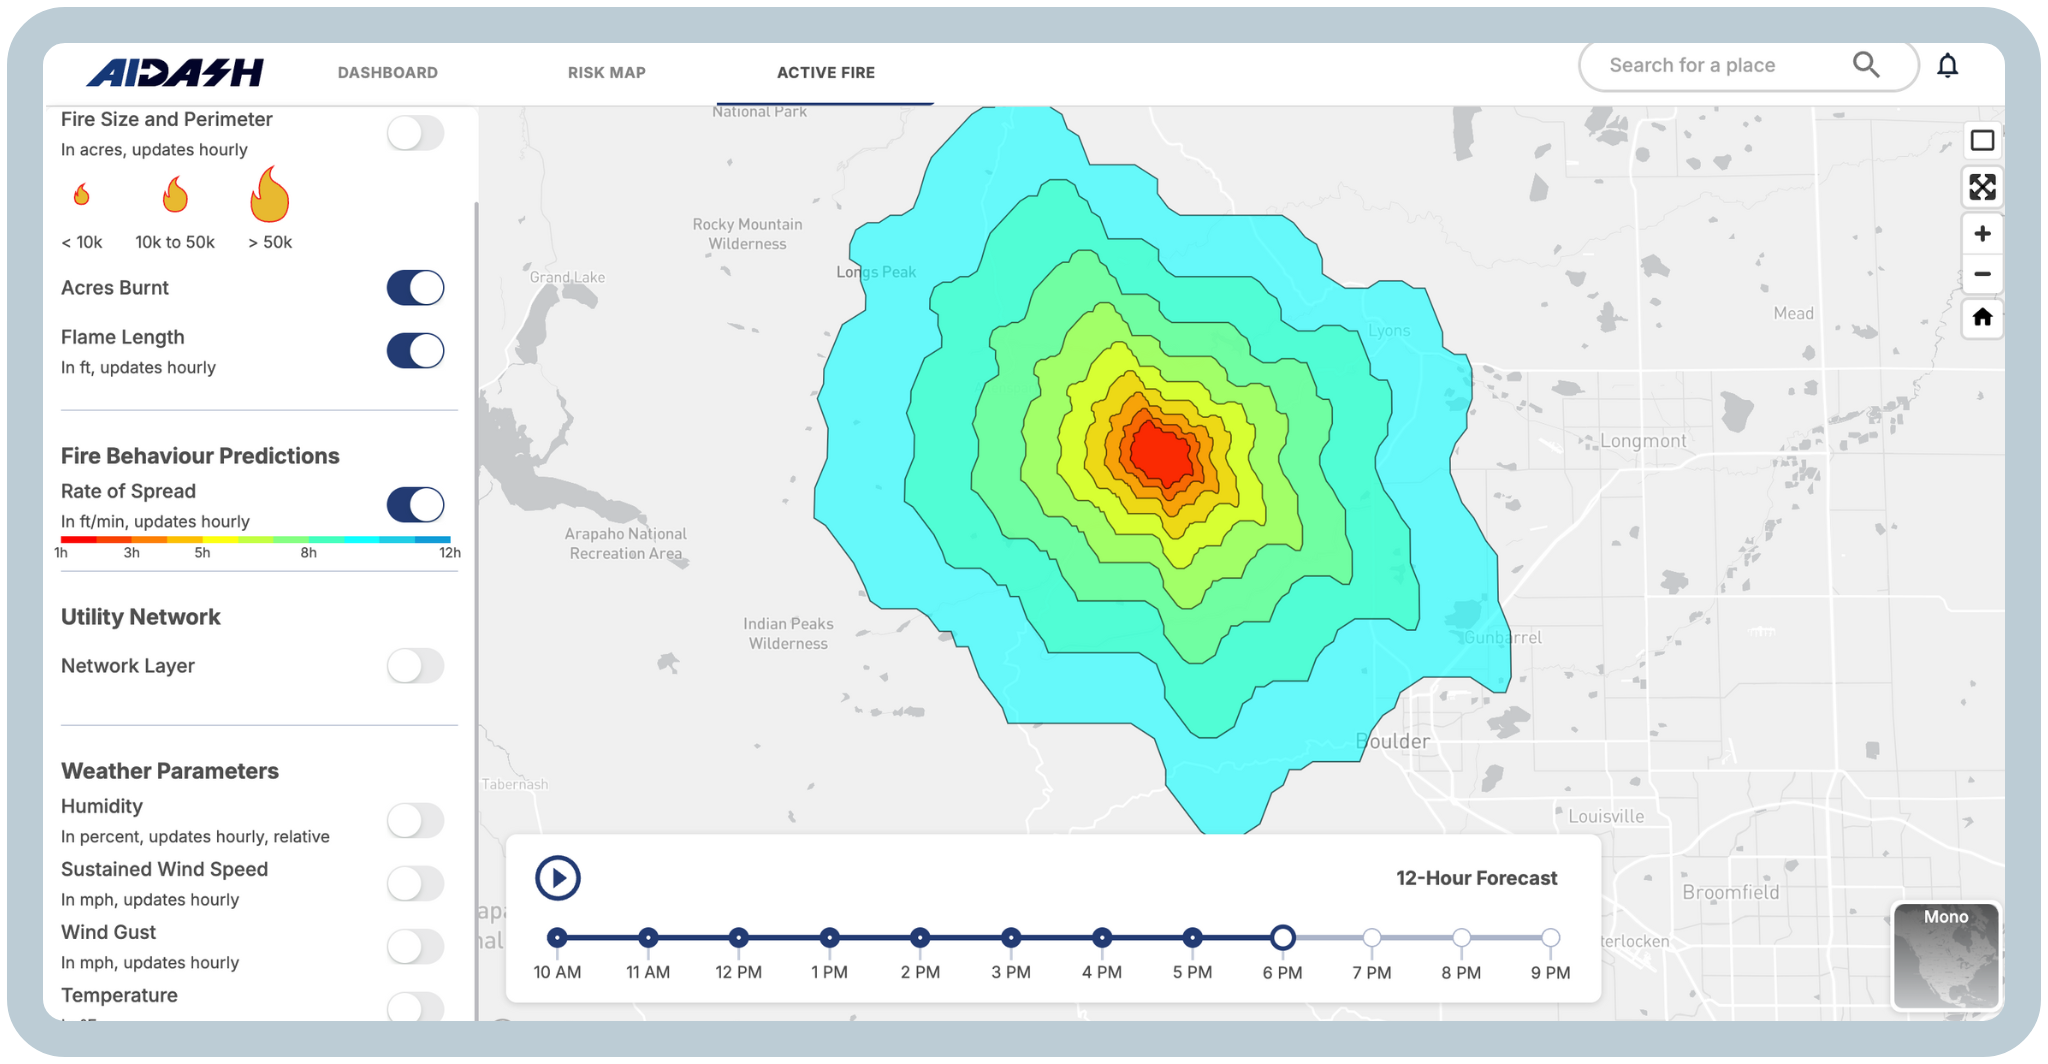This screenshot has height=1064, width=2048.
Task: Open the notifications bell
Action: [x=1947, y=66]
